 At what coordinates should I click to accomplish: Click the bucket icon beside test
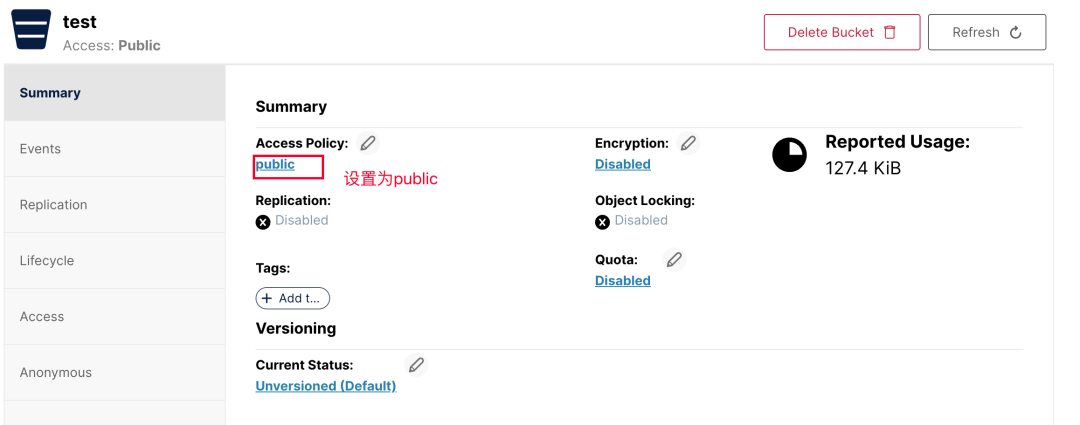tap(31, 30)
